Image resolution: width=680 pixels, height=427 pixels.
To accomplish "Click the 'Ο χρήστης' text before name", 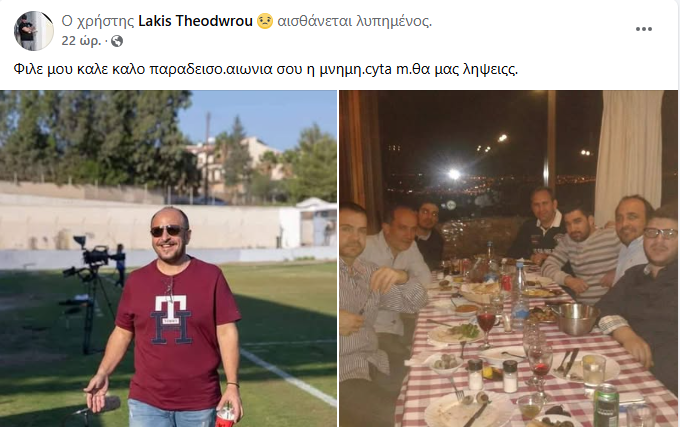I will [x=98, y=21].
